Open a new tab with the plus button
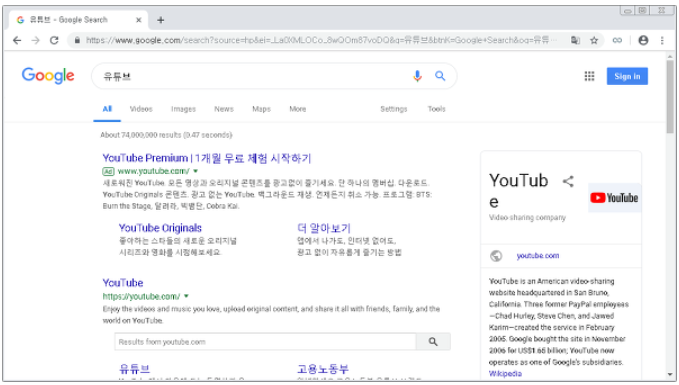The image size is (679, 385). click(161, 20)
